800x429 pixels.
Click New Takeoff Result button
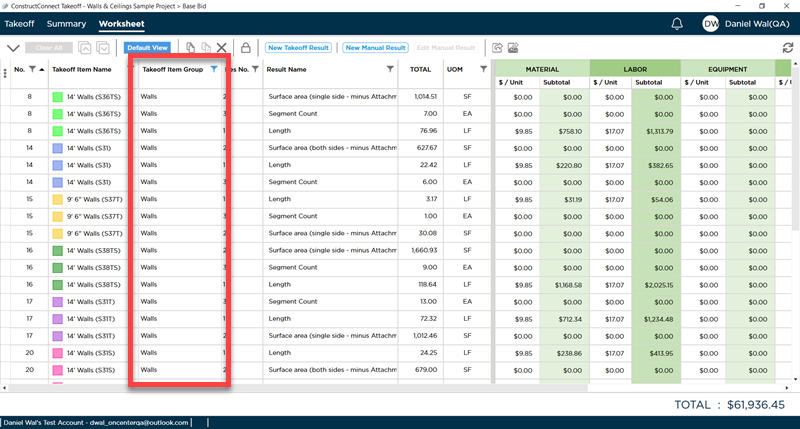point(298,47)
